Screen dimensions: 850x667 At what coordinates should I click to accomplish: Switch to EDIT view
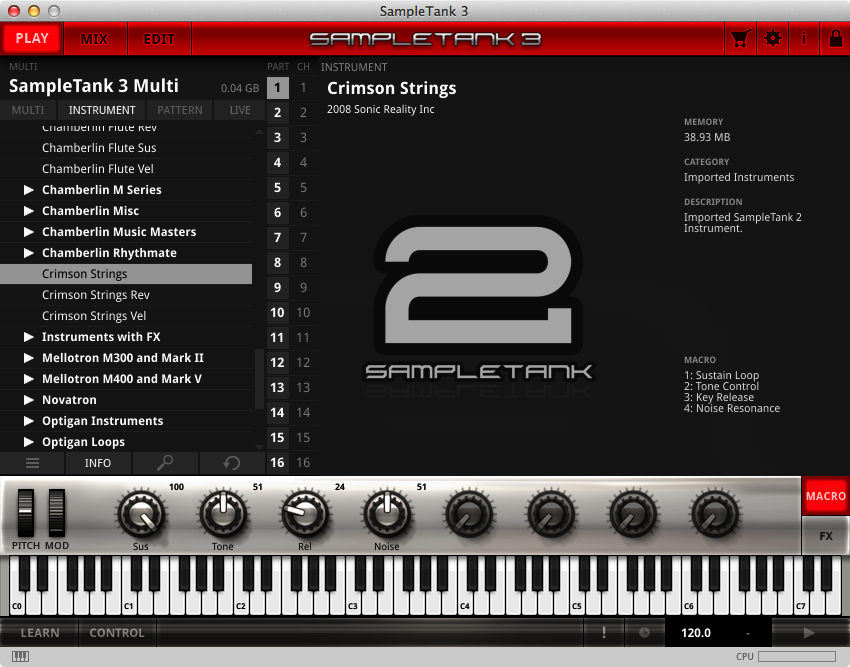159,39
